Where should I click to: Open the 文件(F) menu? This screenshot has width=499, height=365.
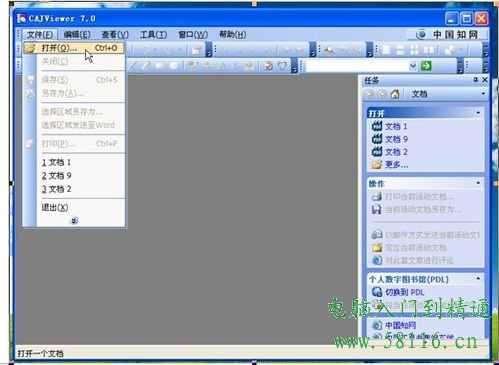pyautogui.click(x=40, y=34)
